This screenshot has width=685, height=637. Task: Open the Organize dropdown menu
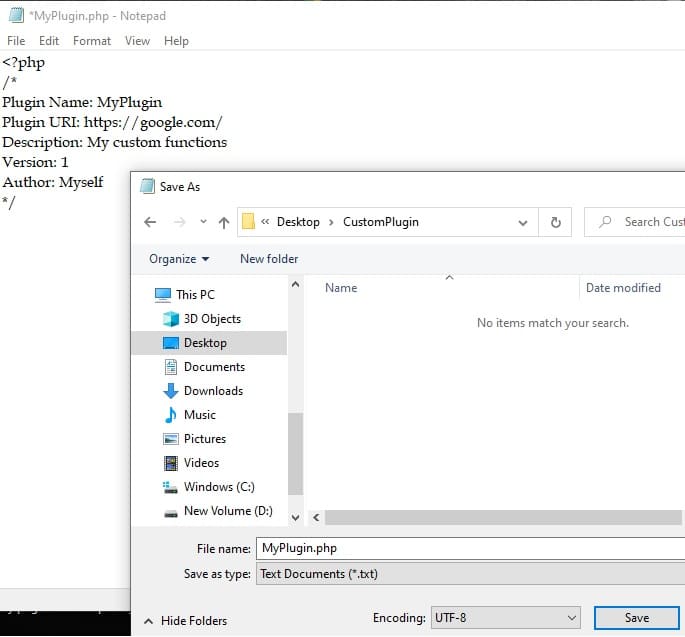(x=179, y=259)
